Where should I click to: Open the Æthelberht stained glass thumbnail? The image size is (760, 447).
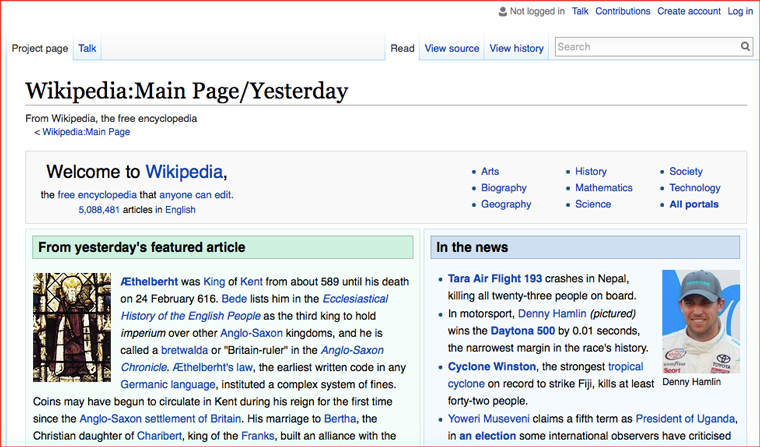click(72, 327)
